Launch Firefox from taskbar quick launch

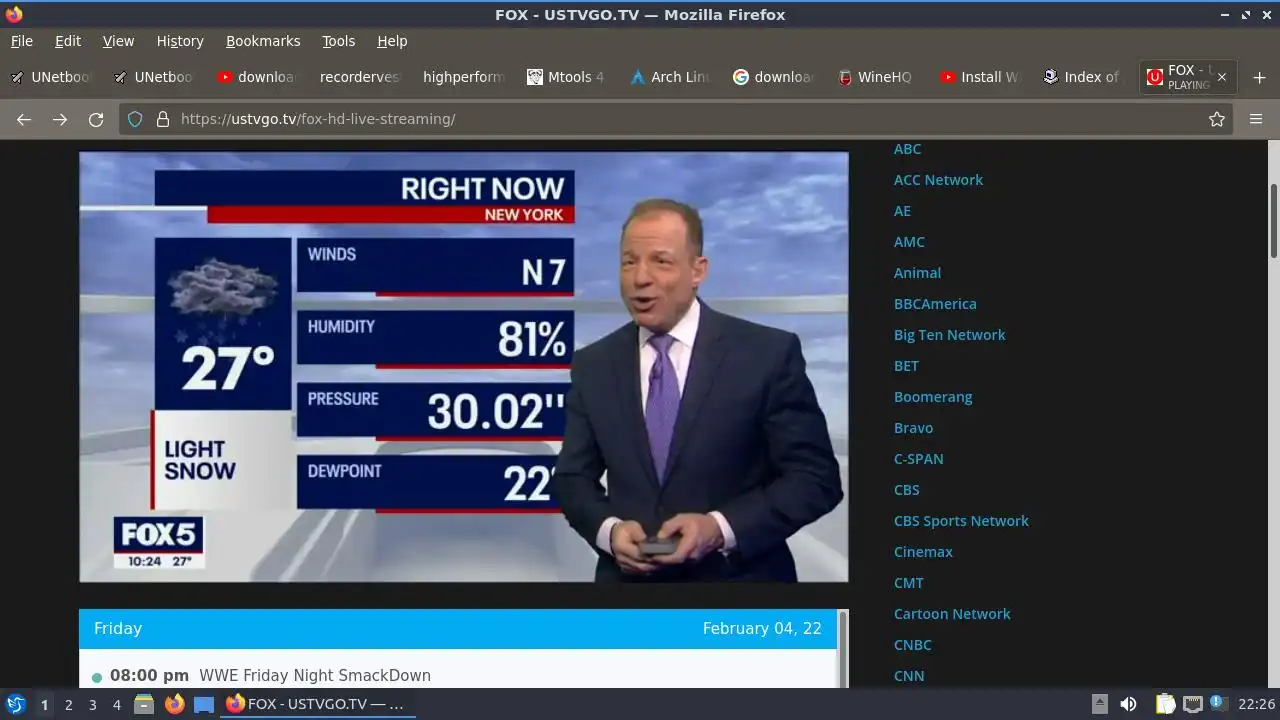coord(174,704)
